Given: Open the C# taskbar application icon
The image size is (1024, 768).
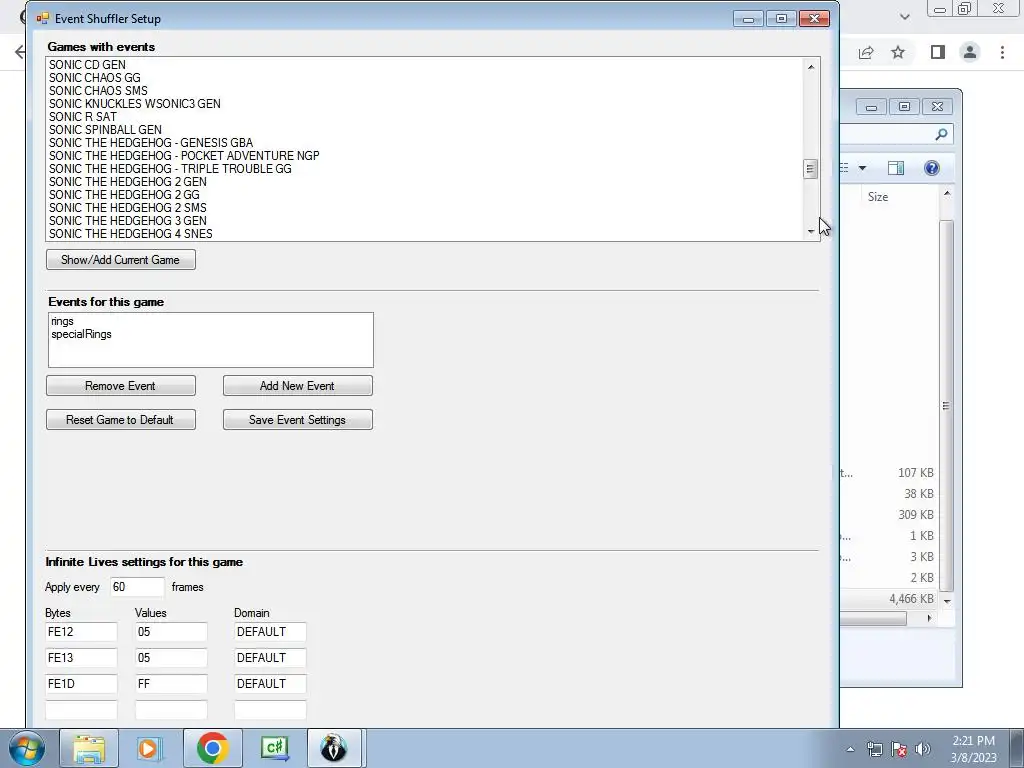Looking at the screenshot, I should [x=274, y=748].
